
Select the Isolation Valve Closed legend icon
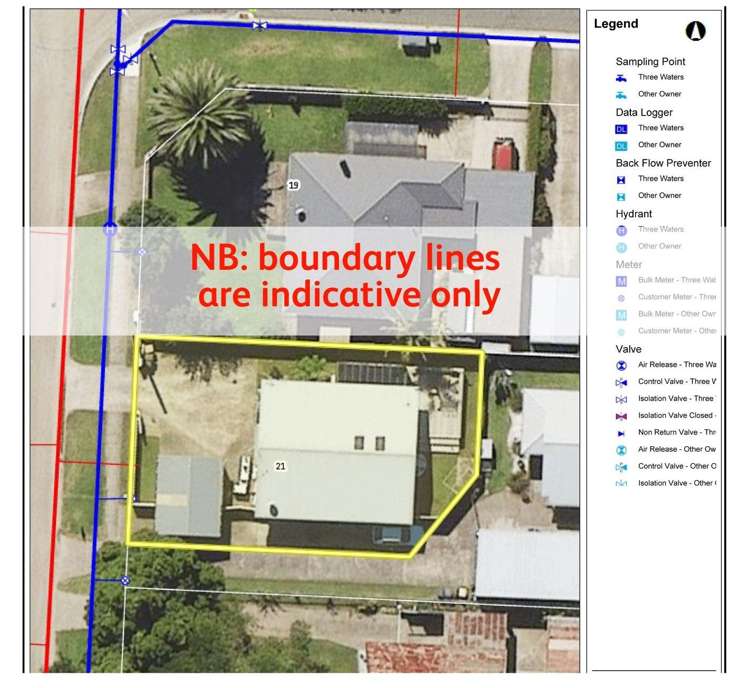pyautogui.click(x=621, y=416)
